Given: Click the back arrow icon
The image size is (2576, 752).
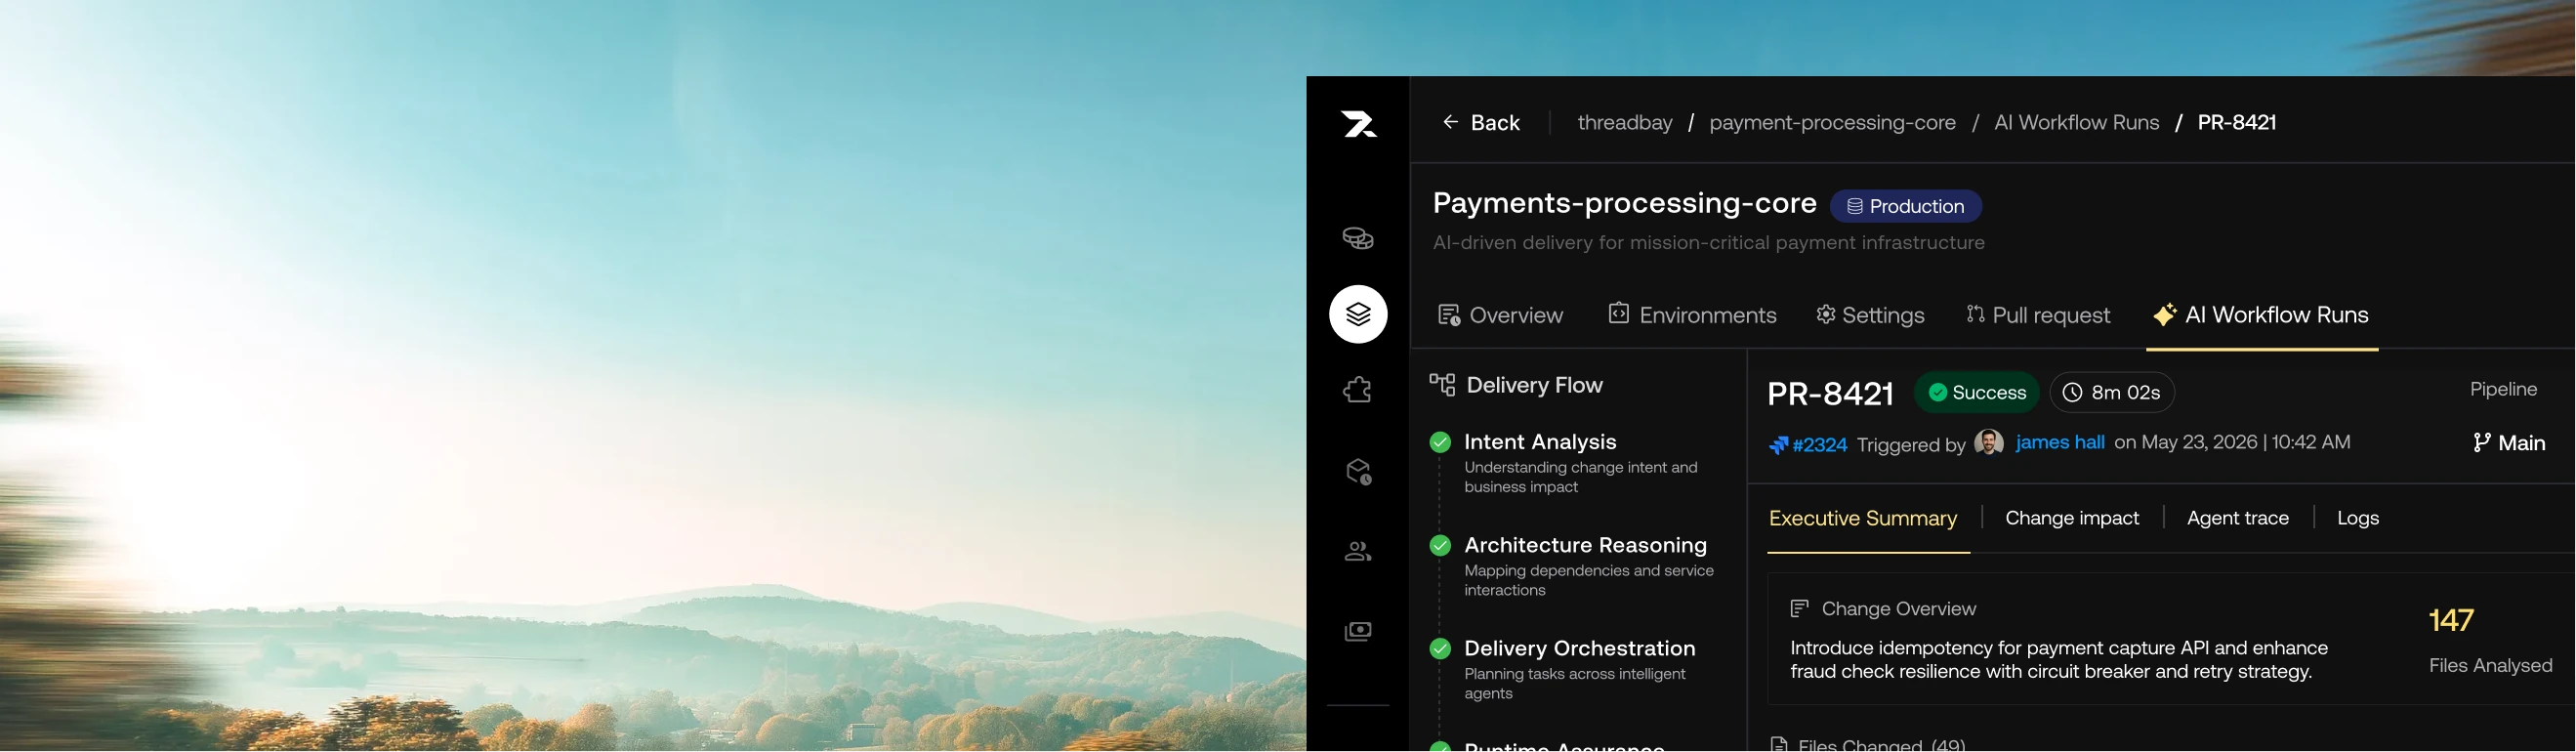Looking at the screenshot, I should 1450,122.
